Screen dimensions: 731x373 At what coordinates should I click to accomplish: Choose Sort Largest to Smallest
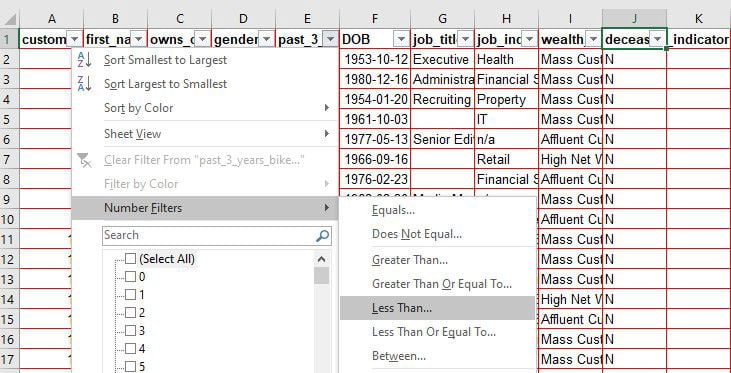(204, 84)
